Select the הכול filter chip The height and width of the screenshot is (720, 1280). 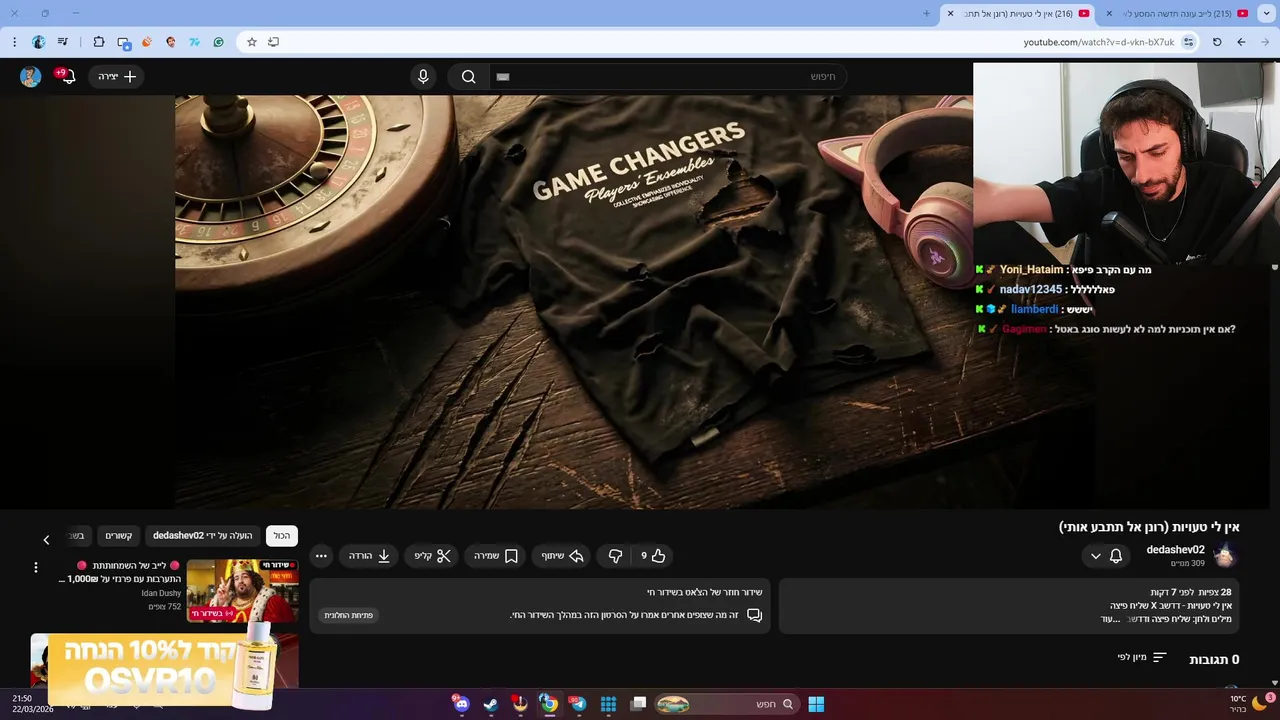pyautogui.click(x=282, y=536)
